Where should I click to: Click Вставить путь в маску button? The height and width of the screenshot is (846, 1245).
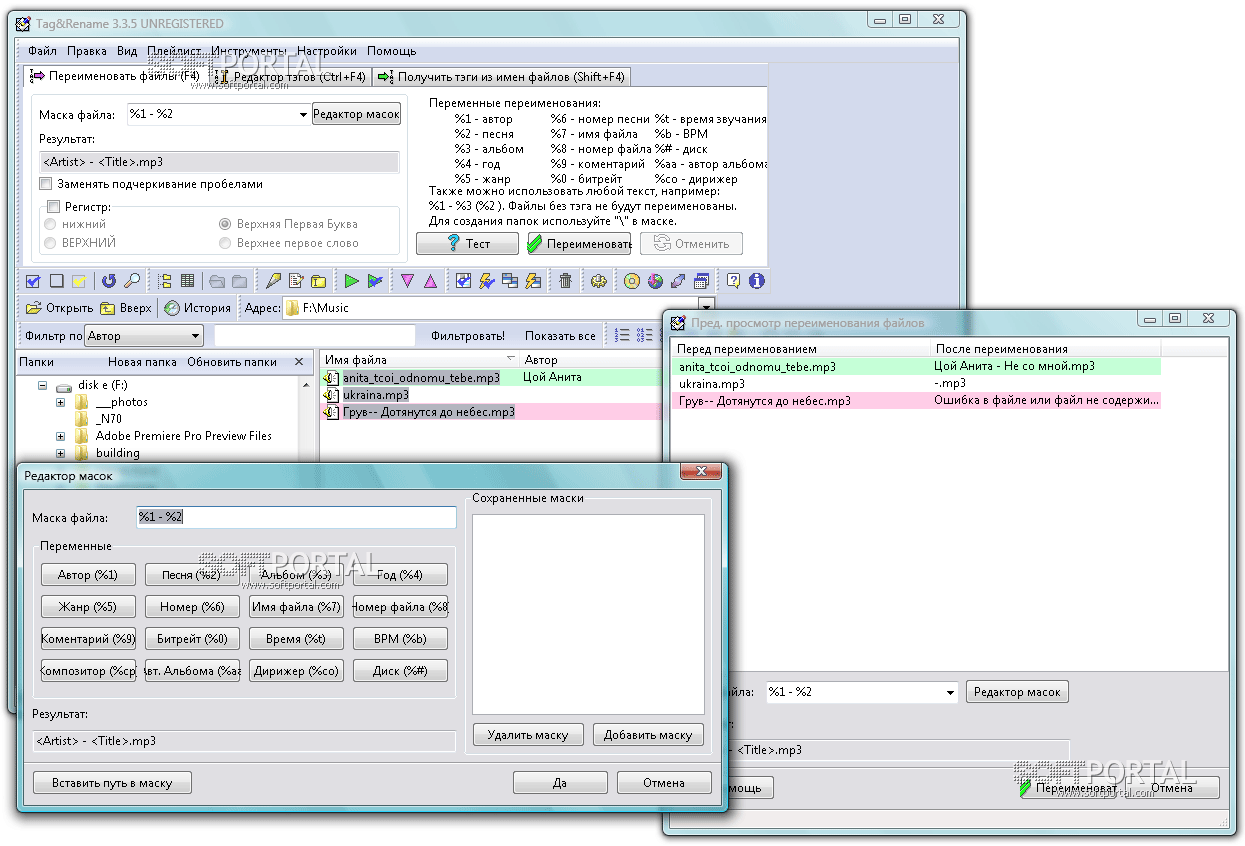point(112,783)
